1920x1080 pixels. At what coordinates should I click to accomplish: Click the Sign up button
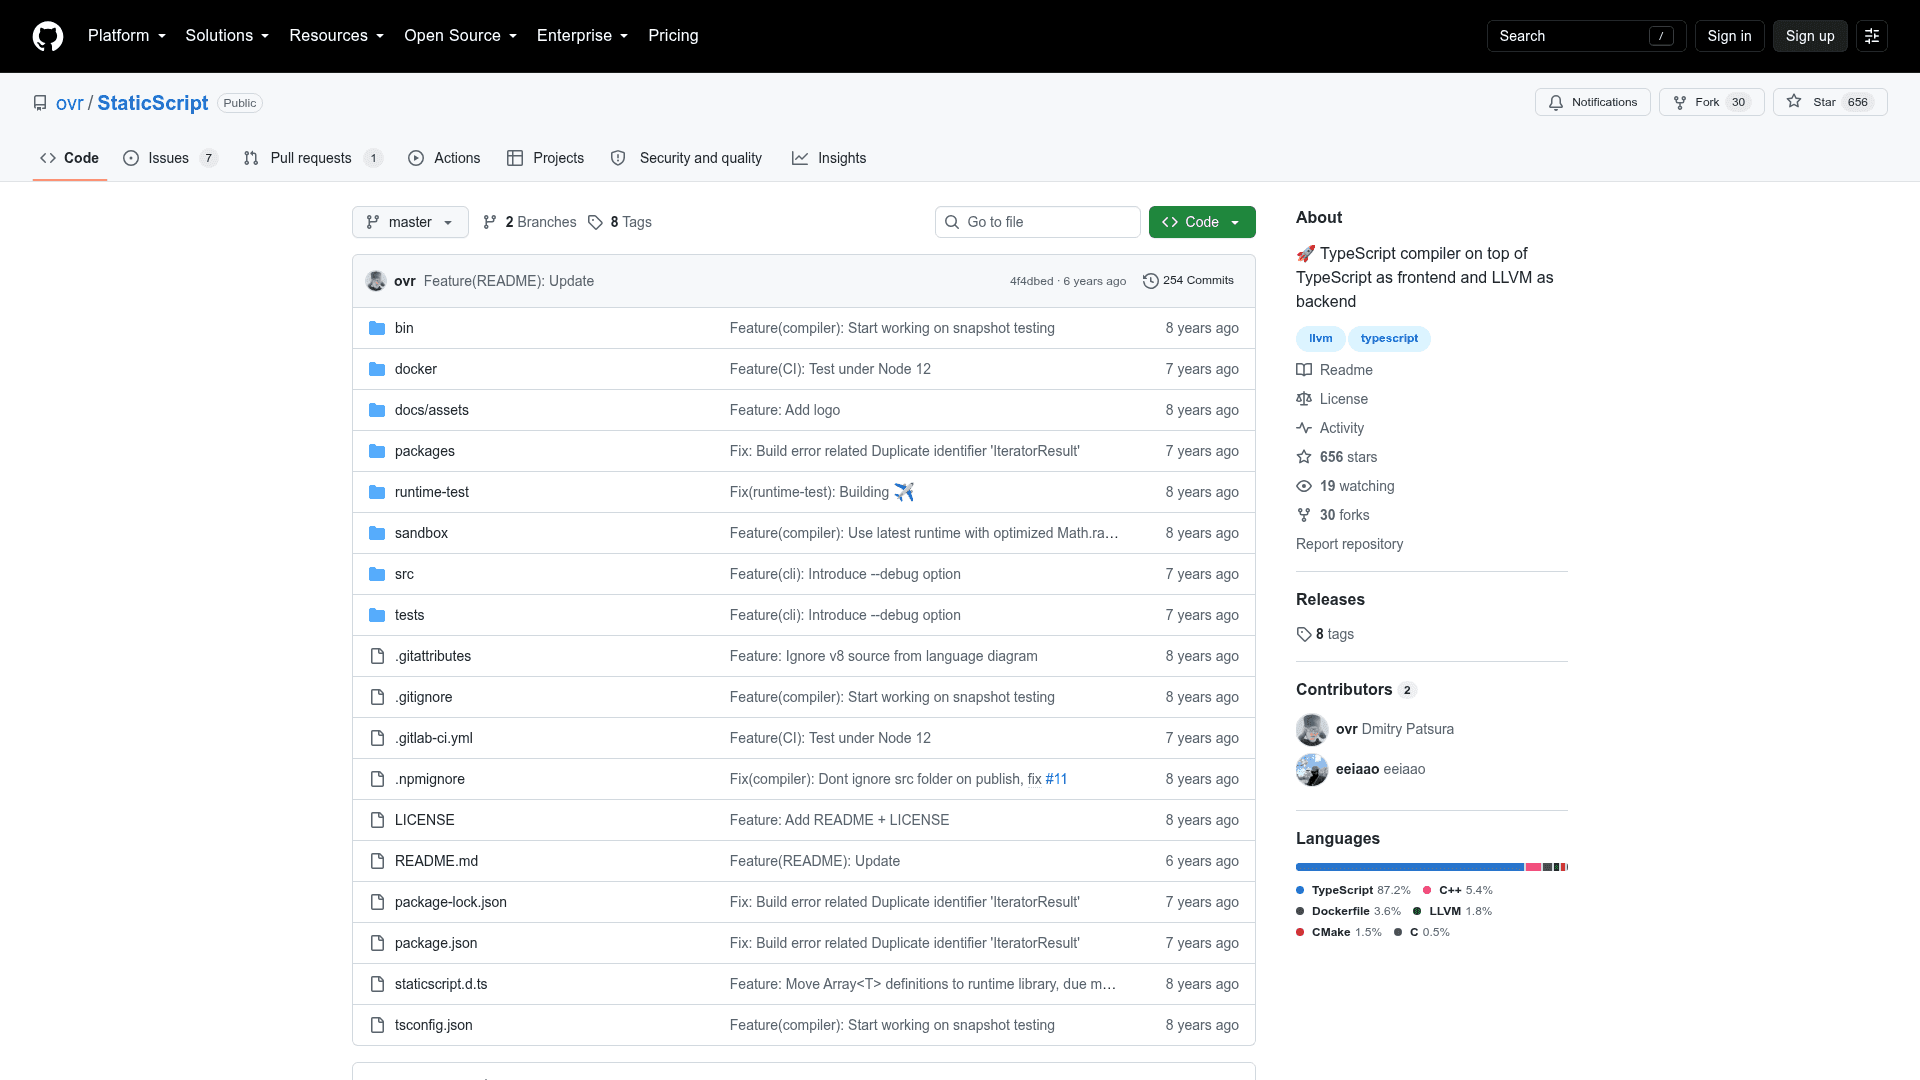pos(1810,36)
